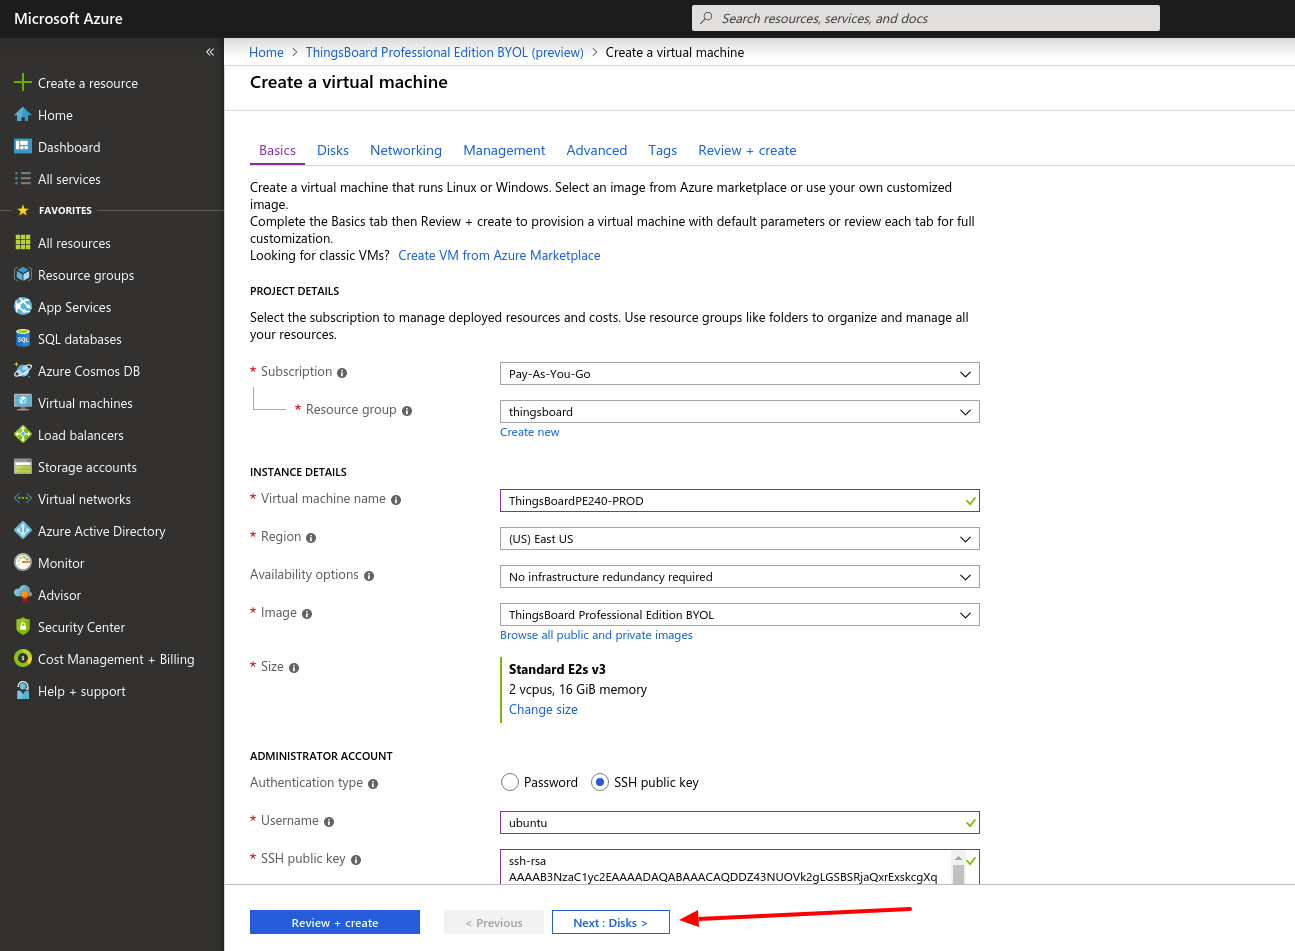Click the Advisor icon
Image resolution: width=1295 pixels, height=951 pixels.
[x=22, y=595]
